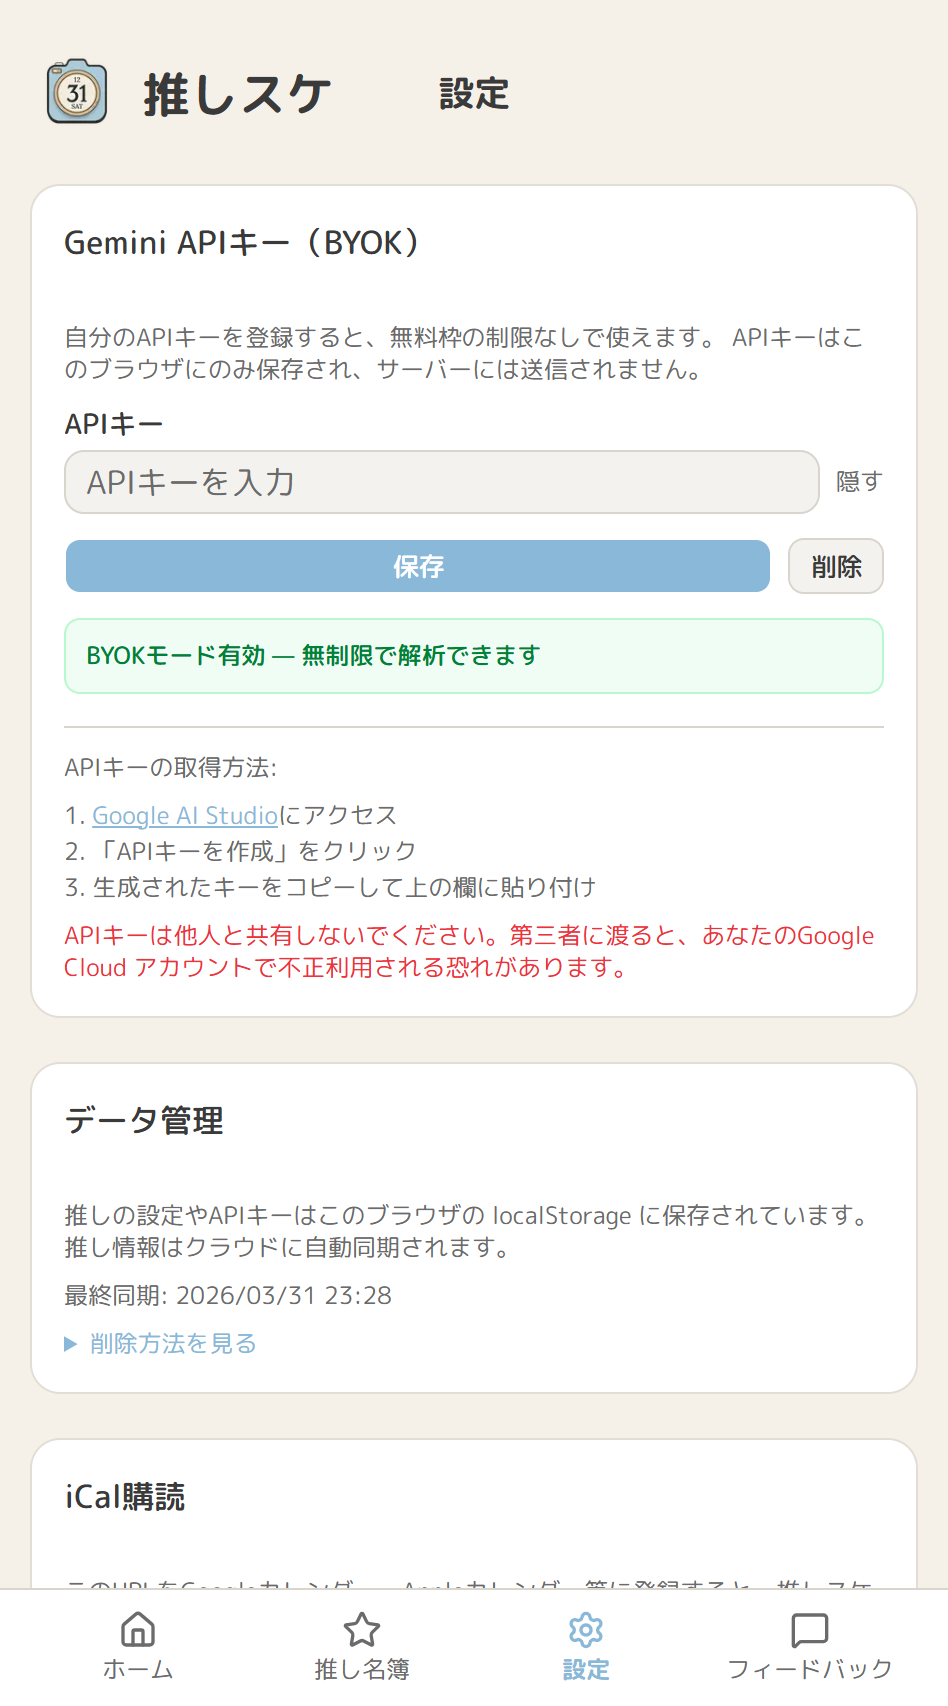Click the データ管理 section heading
Screen dimensions: 948x1706
(144, 1121)
